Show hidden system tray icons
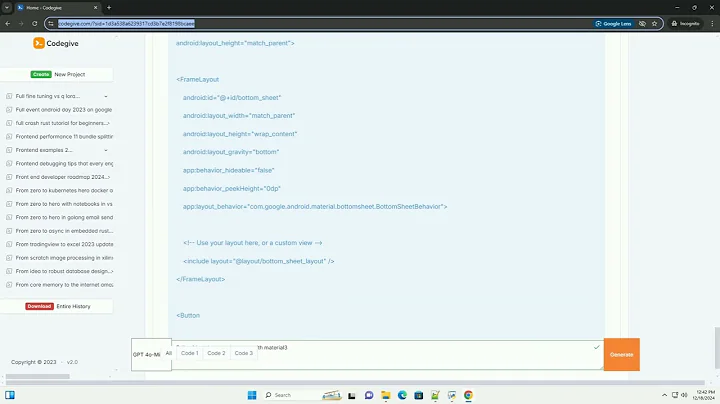 pos(664,395)
